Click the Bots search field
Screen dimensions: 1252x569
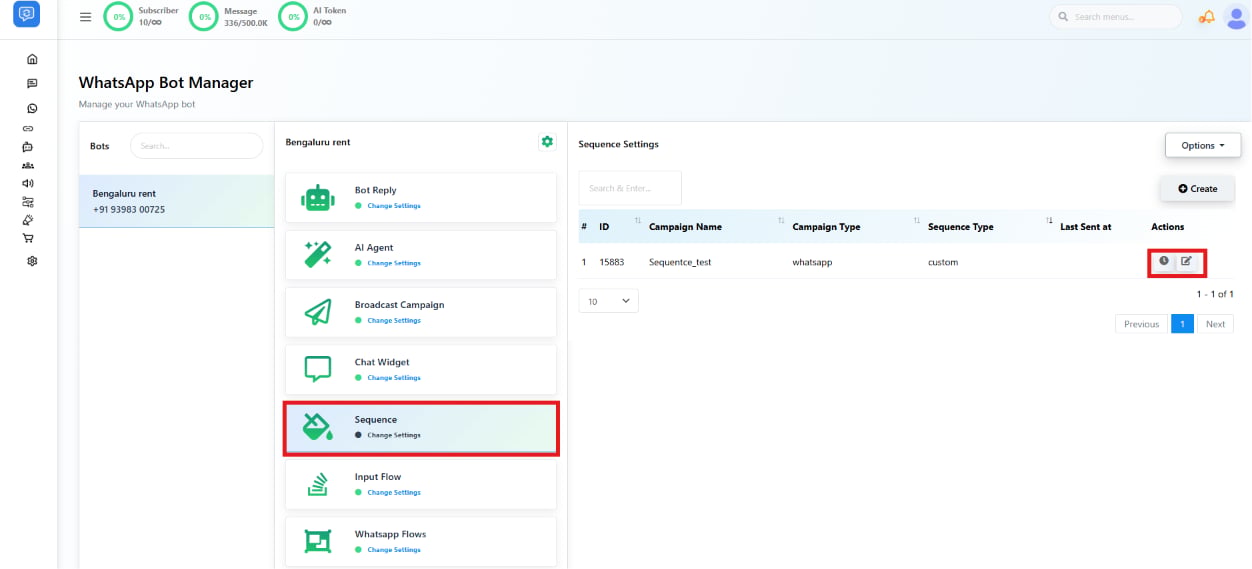tap(196, 145)
